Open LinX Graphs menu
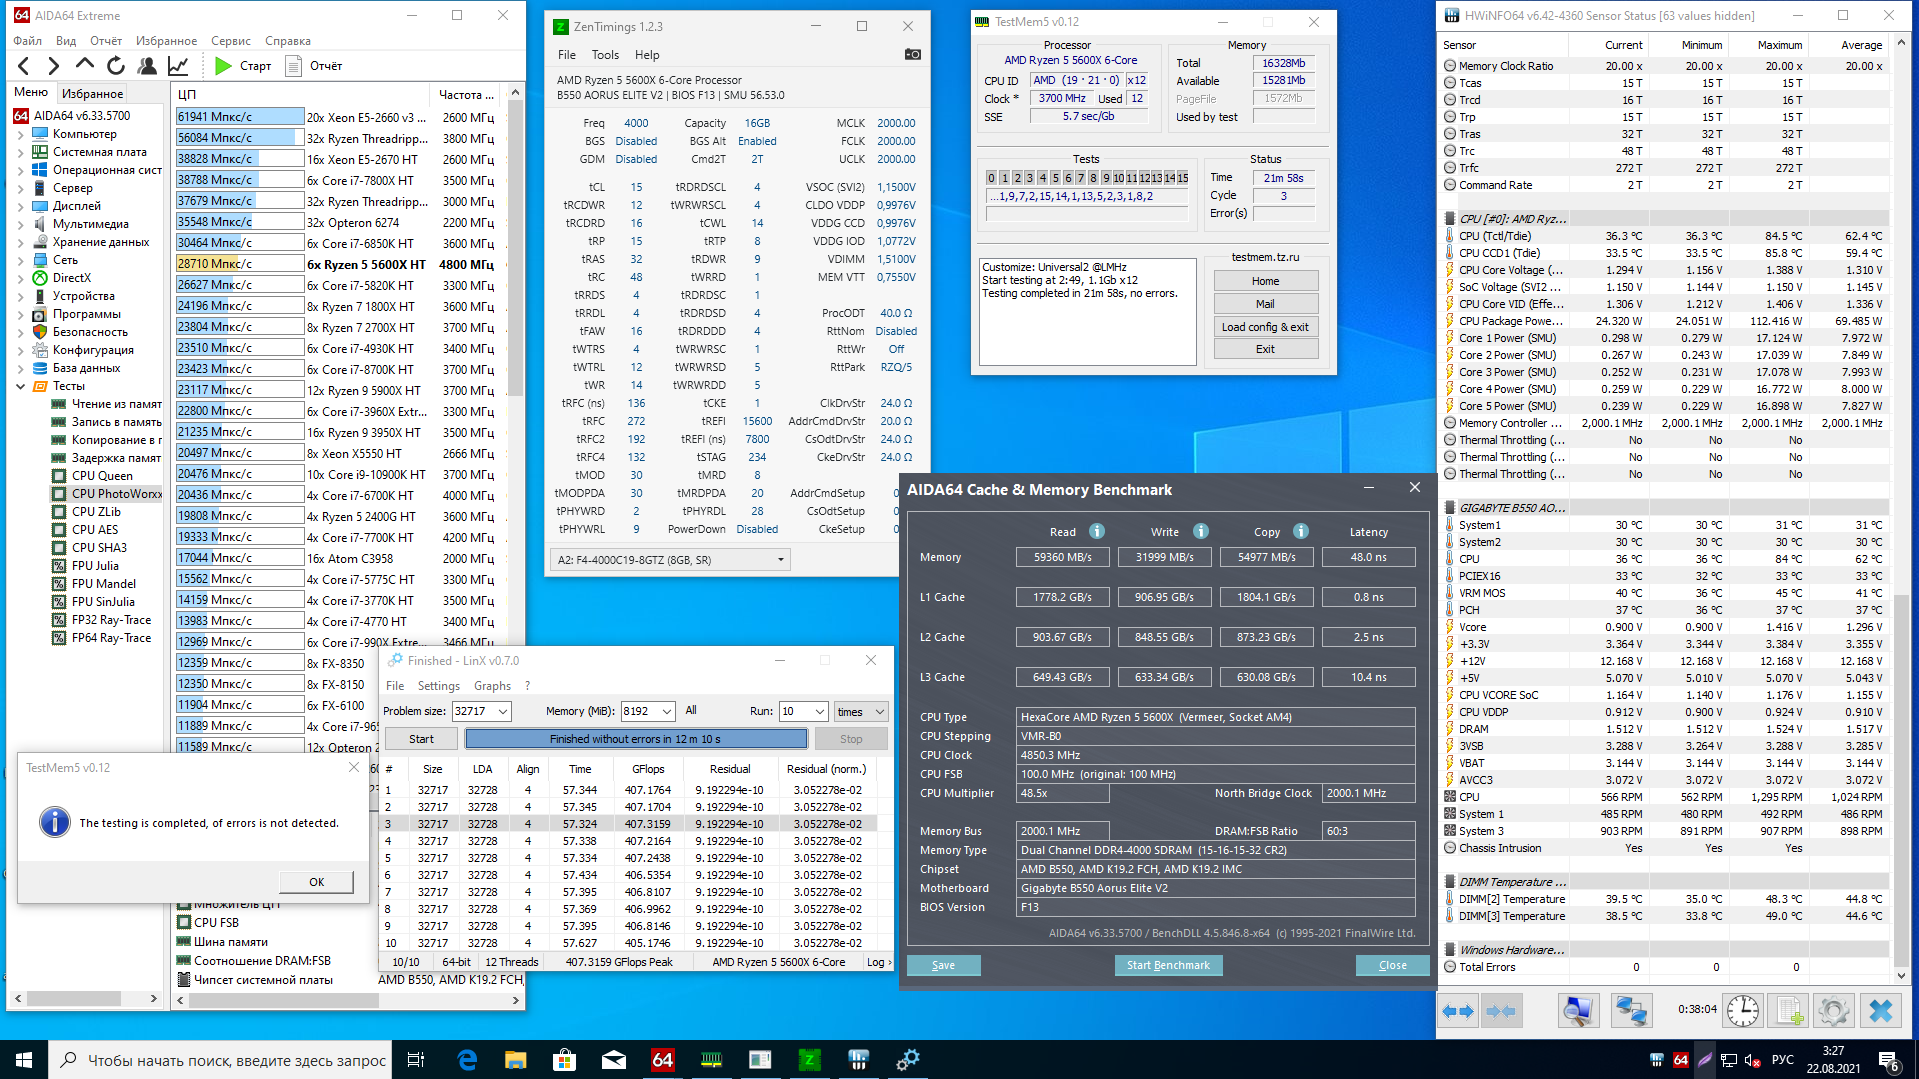Image resolution: width=1919 pixels, height=1079 pixels. [492, 686]
